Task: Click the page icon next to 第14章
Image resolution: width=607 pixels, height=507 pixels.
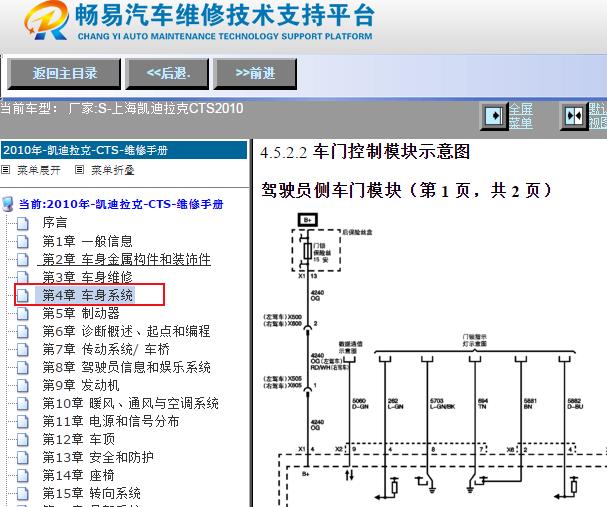Action: (x=23, y=476)
